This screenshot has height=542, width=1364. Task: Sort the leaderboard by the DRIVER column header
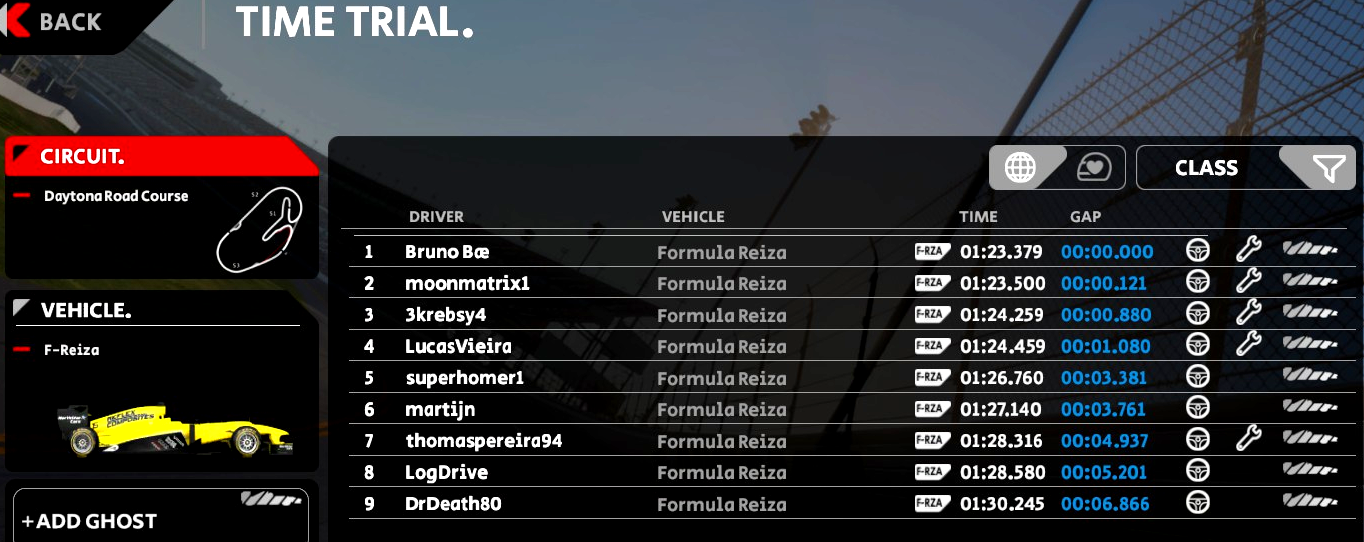pyautogui.click(x=436, y=217)
